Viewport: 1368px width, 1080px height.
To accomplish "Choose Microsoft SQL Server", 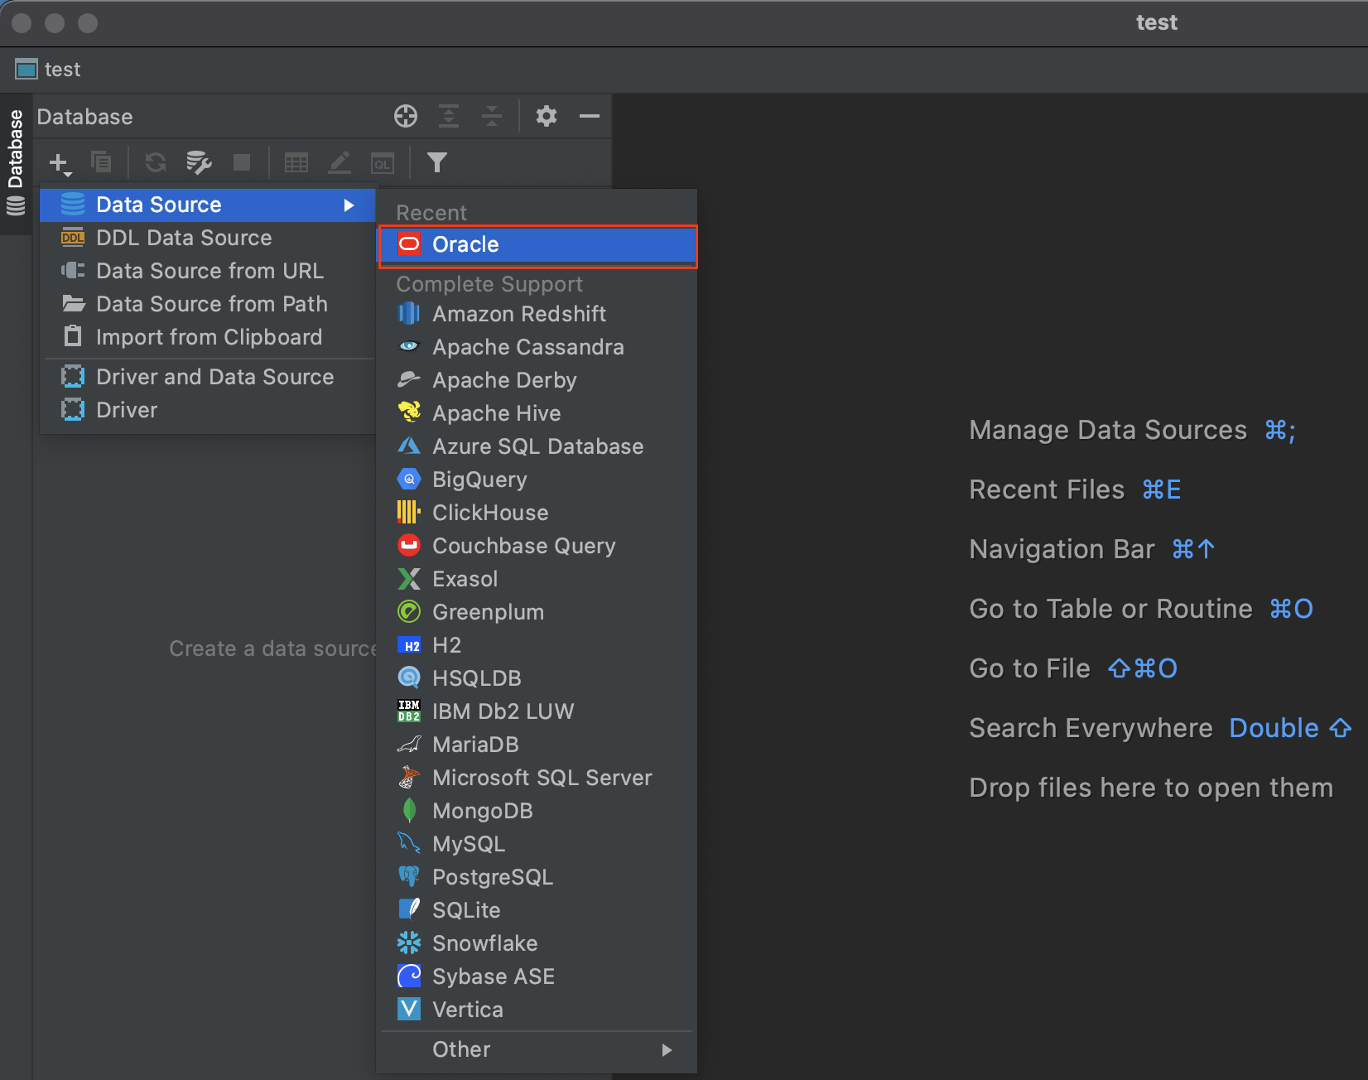I will point(537,777).
